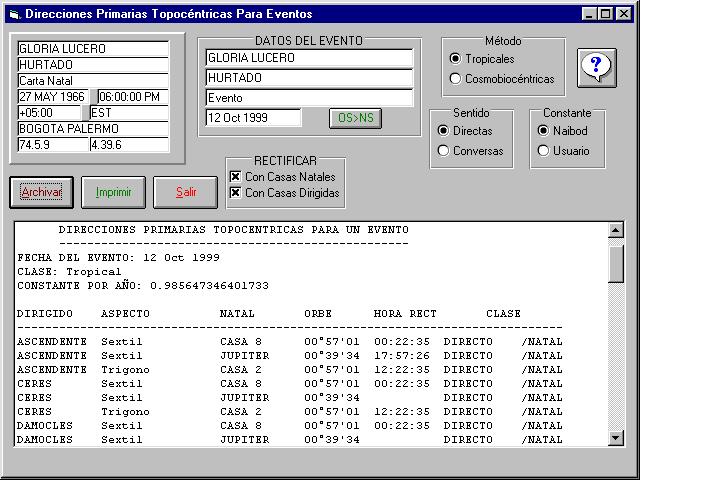Select the Naibod constant option
The image size is (723, 489).
coord(544,131)
